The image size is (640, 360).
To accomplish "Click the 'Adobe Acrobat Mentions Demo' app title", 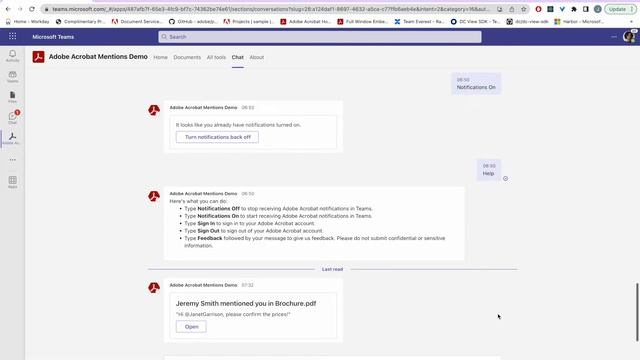I will 98,57.
